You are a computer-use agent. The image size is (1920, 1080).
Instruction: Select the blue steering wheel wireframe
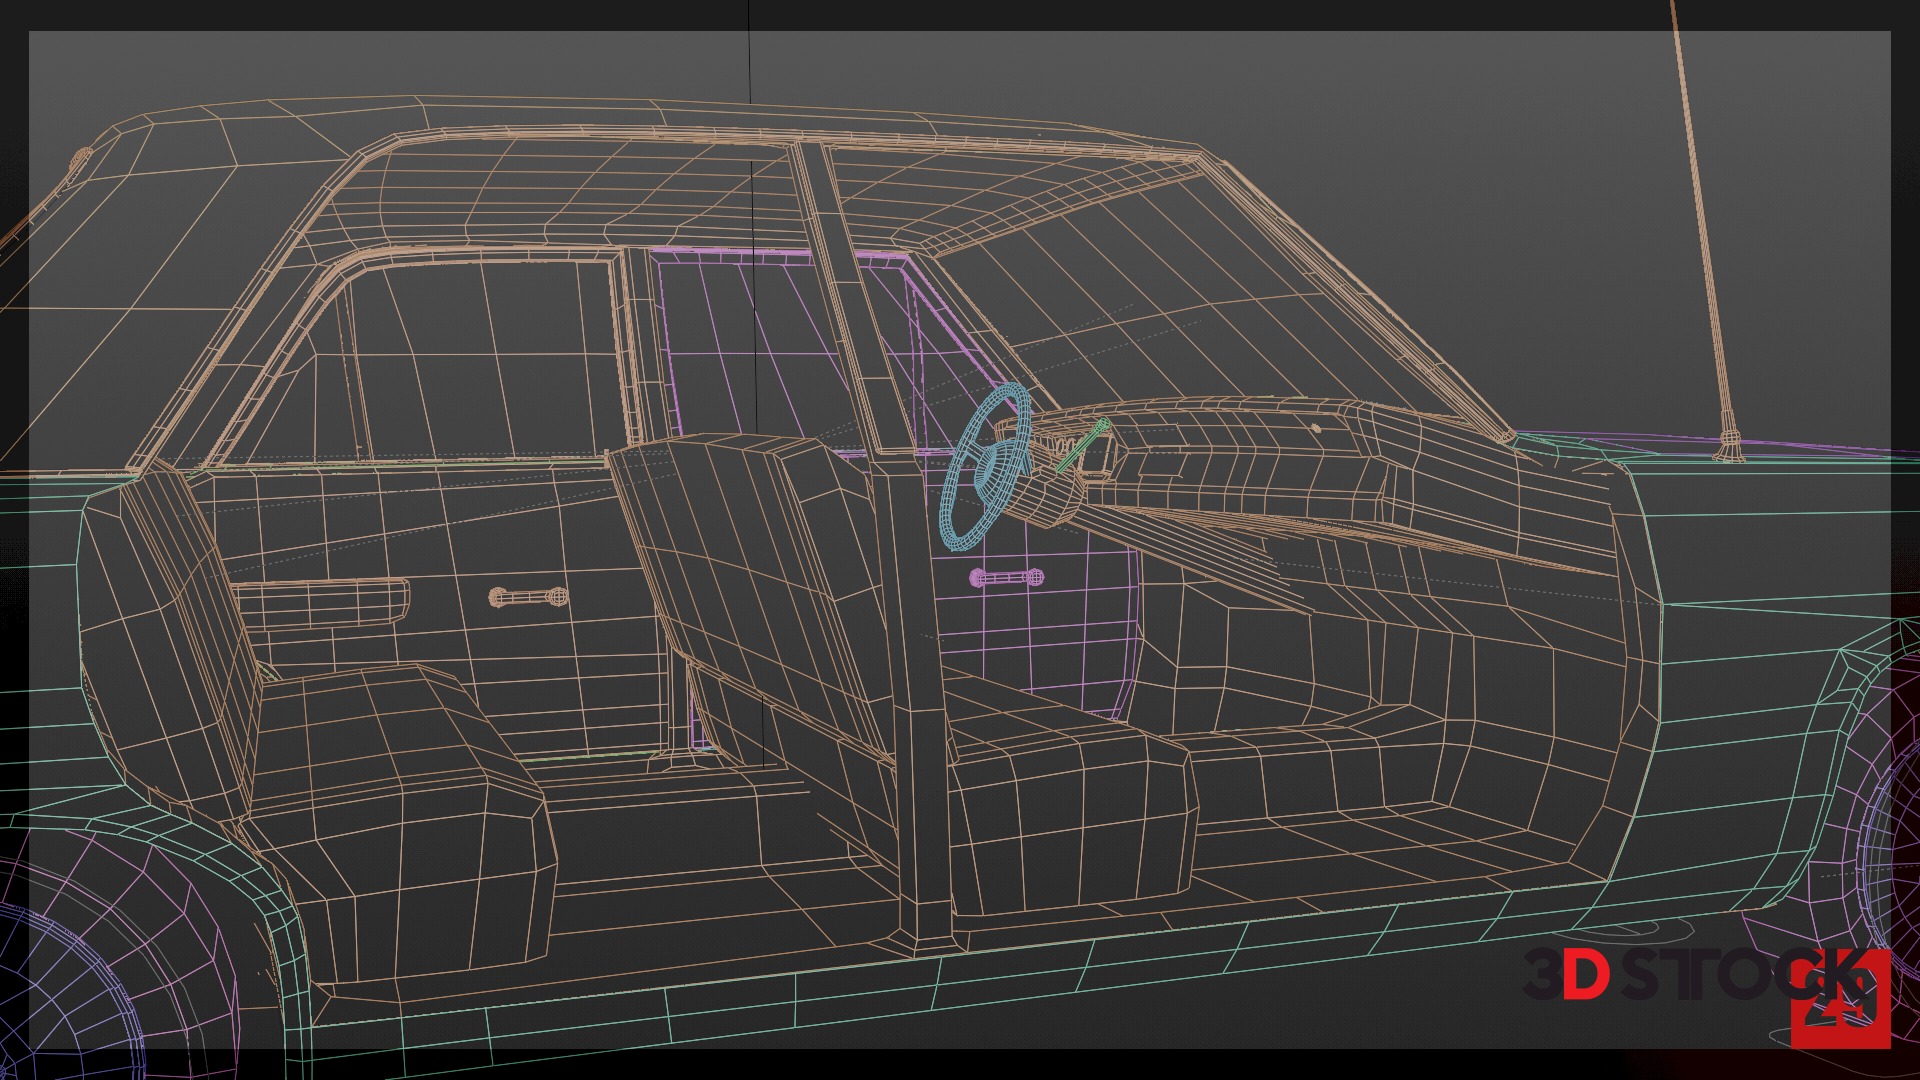985,468
